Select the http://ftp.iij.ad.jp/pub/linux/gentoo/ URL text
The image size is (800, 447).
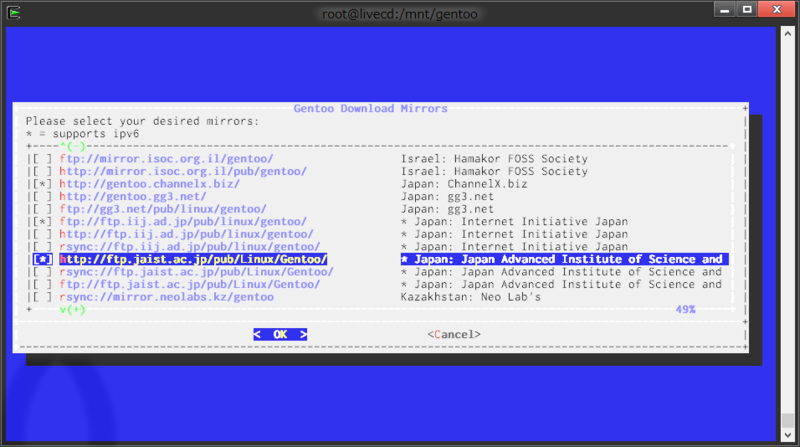186,234
